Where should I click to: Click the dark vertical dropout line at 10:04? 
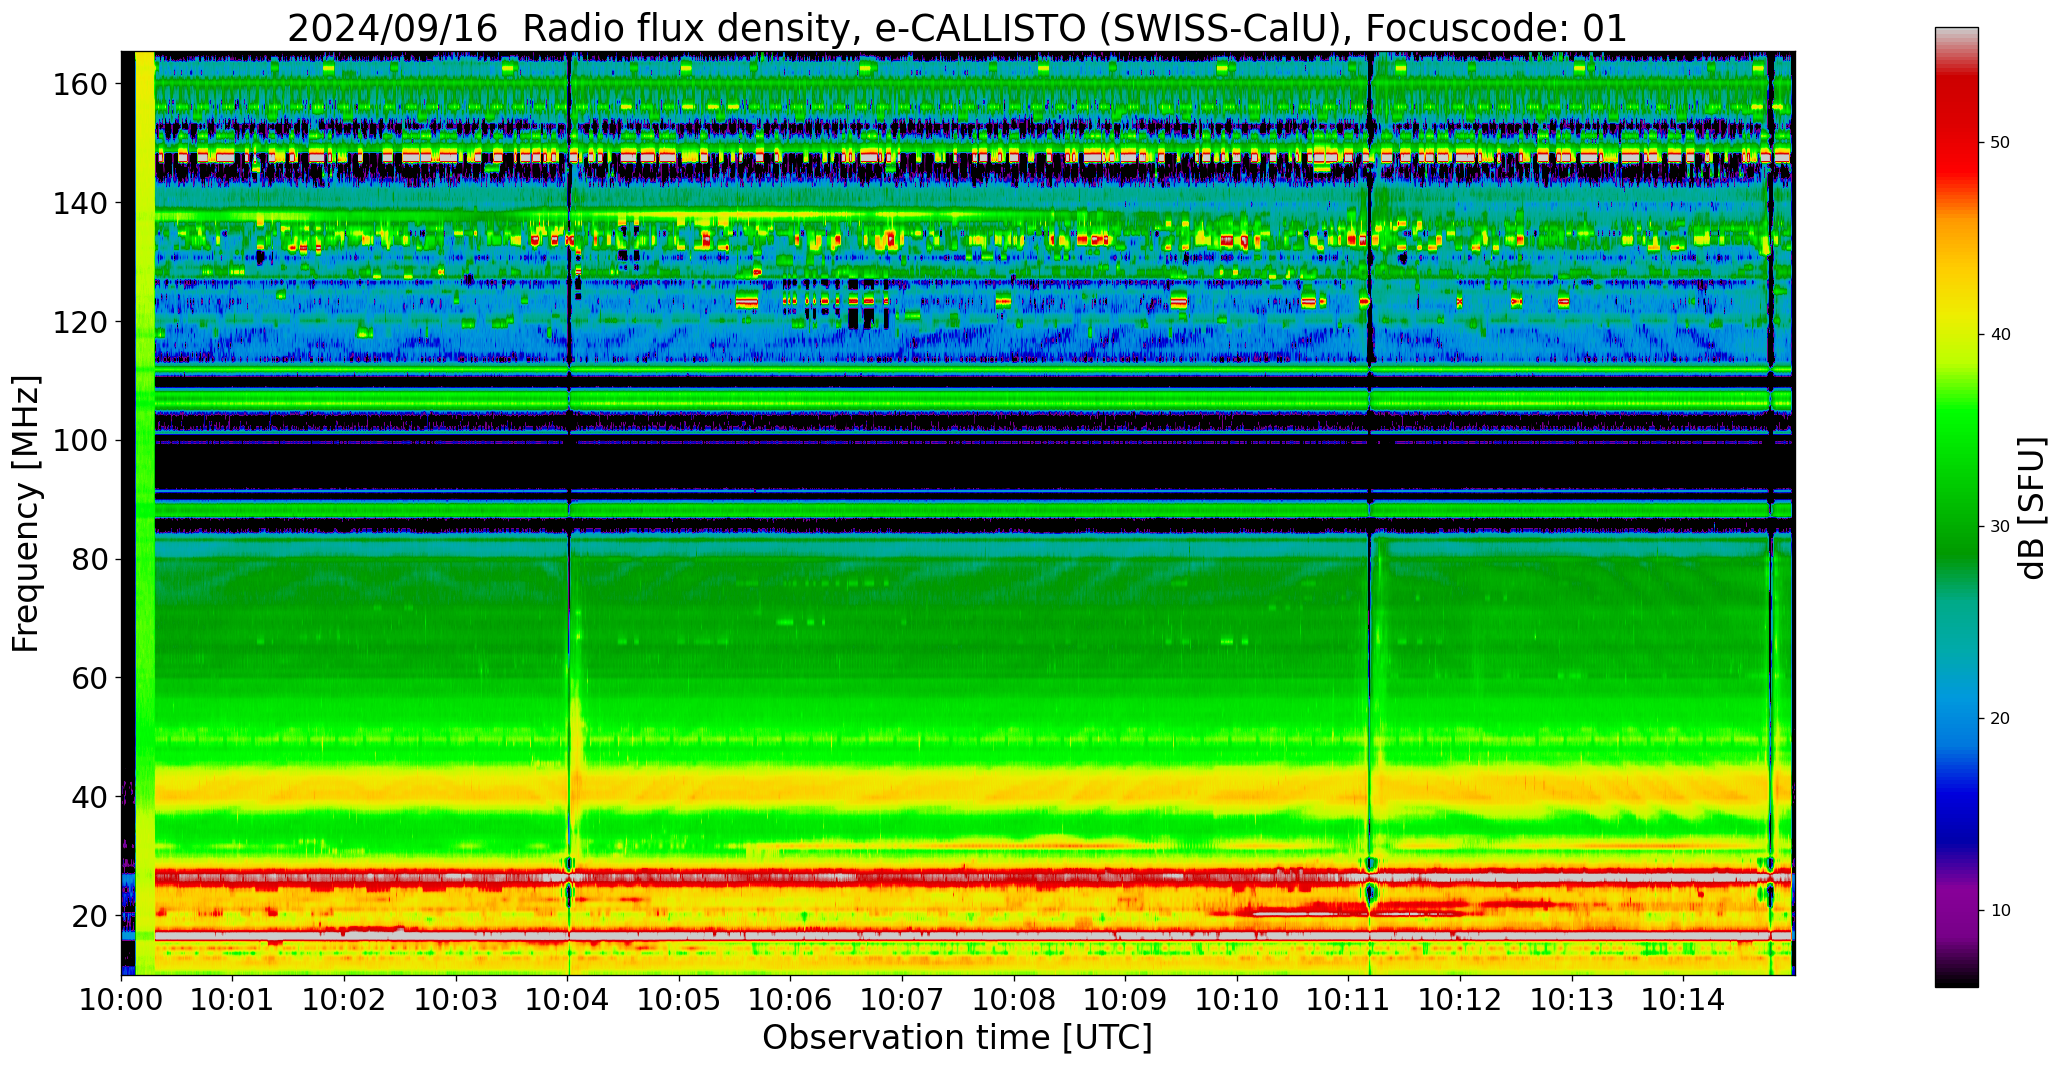click(x=569, y=513)
